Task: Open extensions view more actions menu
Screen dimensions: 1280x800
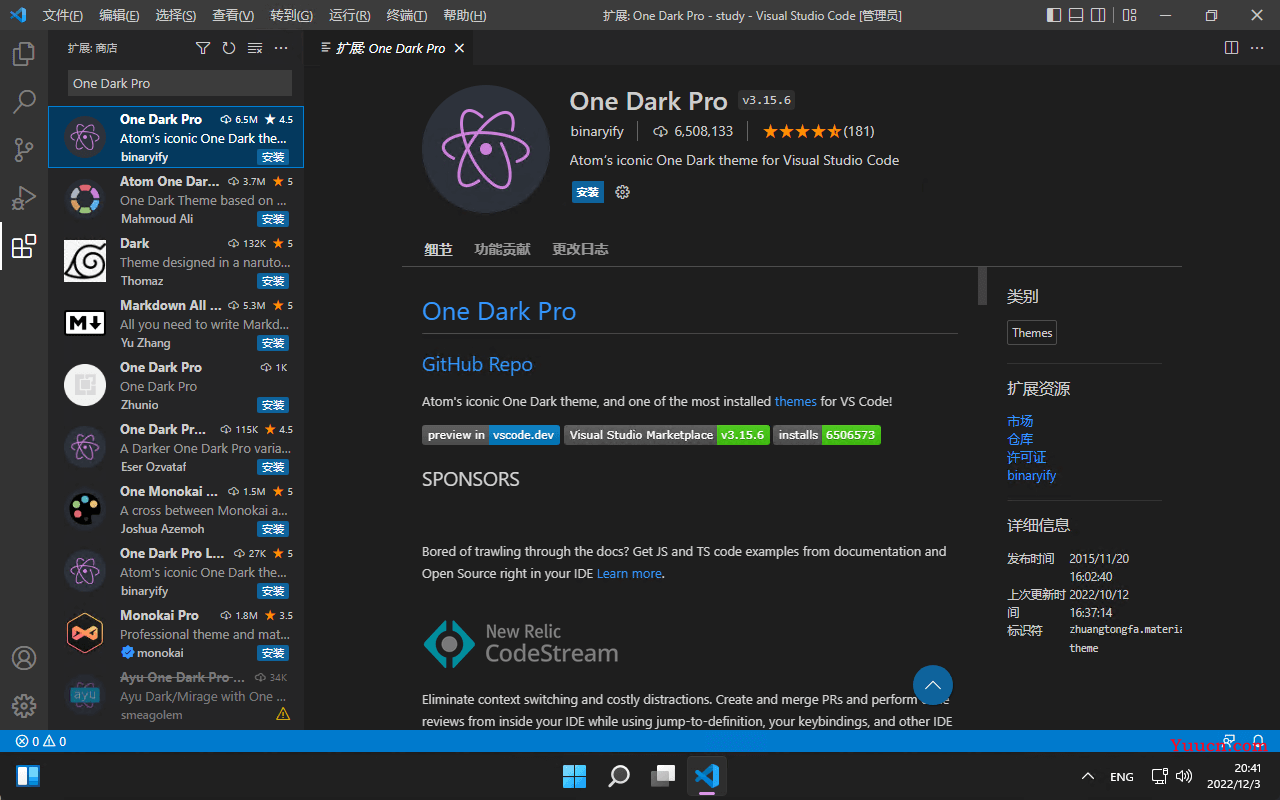Action: [x=281, y=48]
